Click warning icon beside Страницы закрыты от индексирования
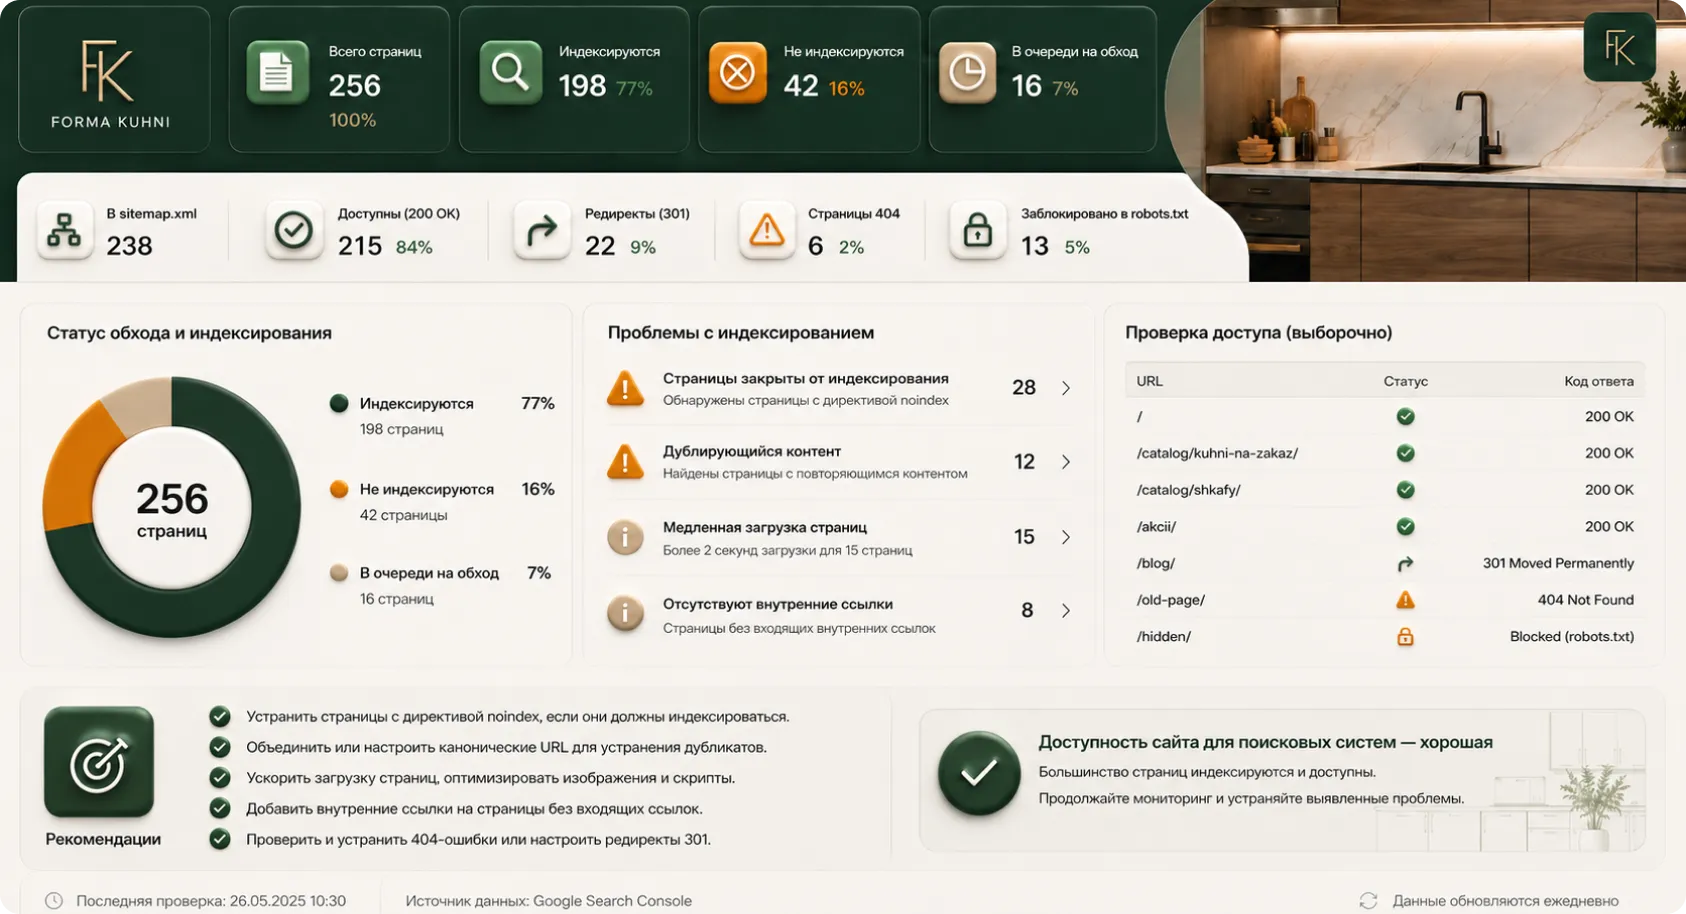Viewport: 1686px width, 914px height. point(626,388)
